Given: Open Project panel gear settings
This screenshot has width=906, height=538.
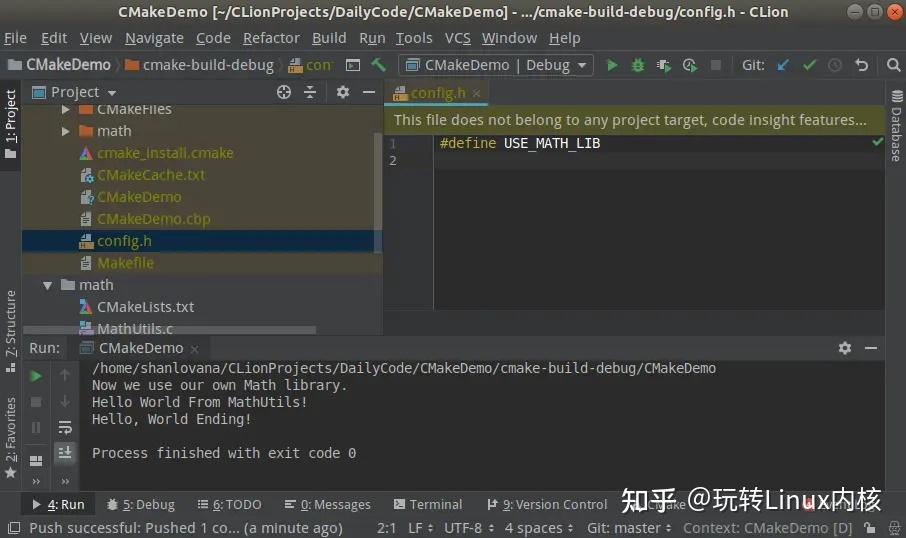Looking at the screenshot, I should tap(343, 92).
